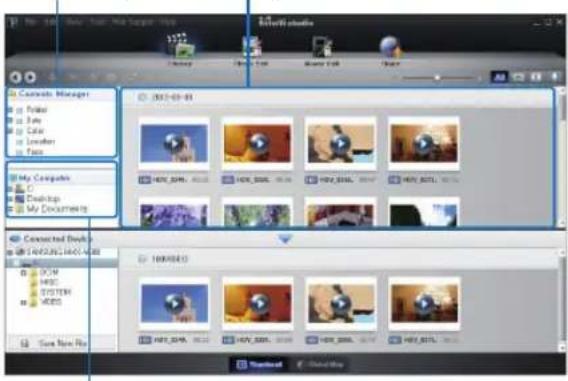Switch to the Global Map view tab
Viewport: 568px width, 381px height.
tap(321, 364)
